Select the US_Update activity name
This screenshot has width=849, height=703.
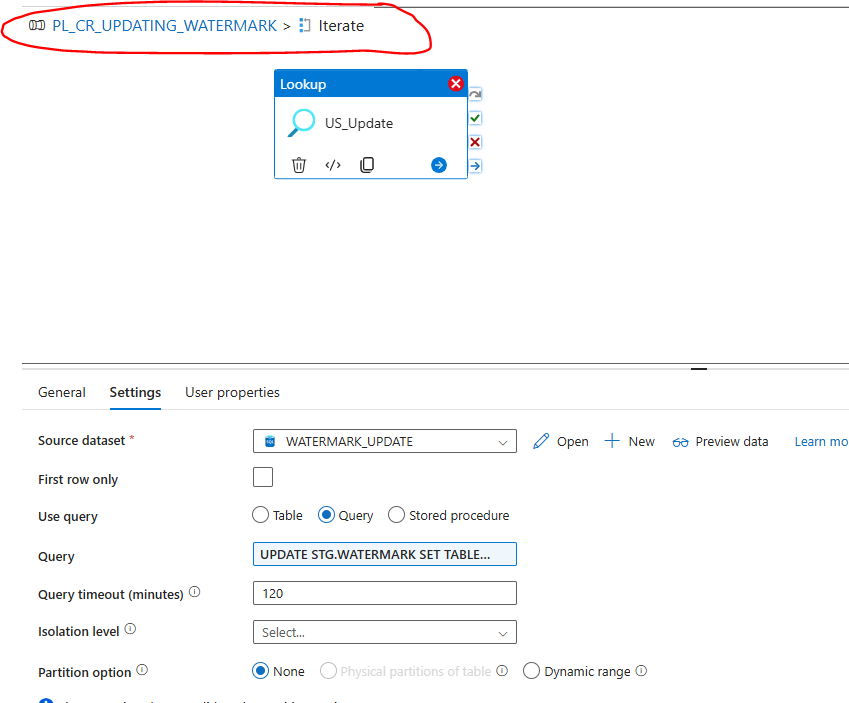click(359, 123)
